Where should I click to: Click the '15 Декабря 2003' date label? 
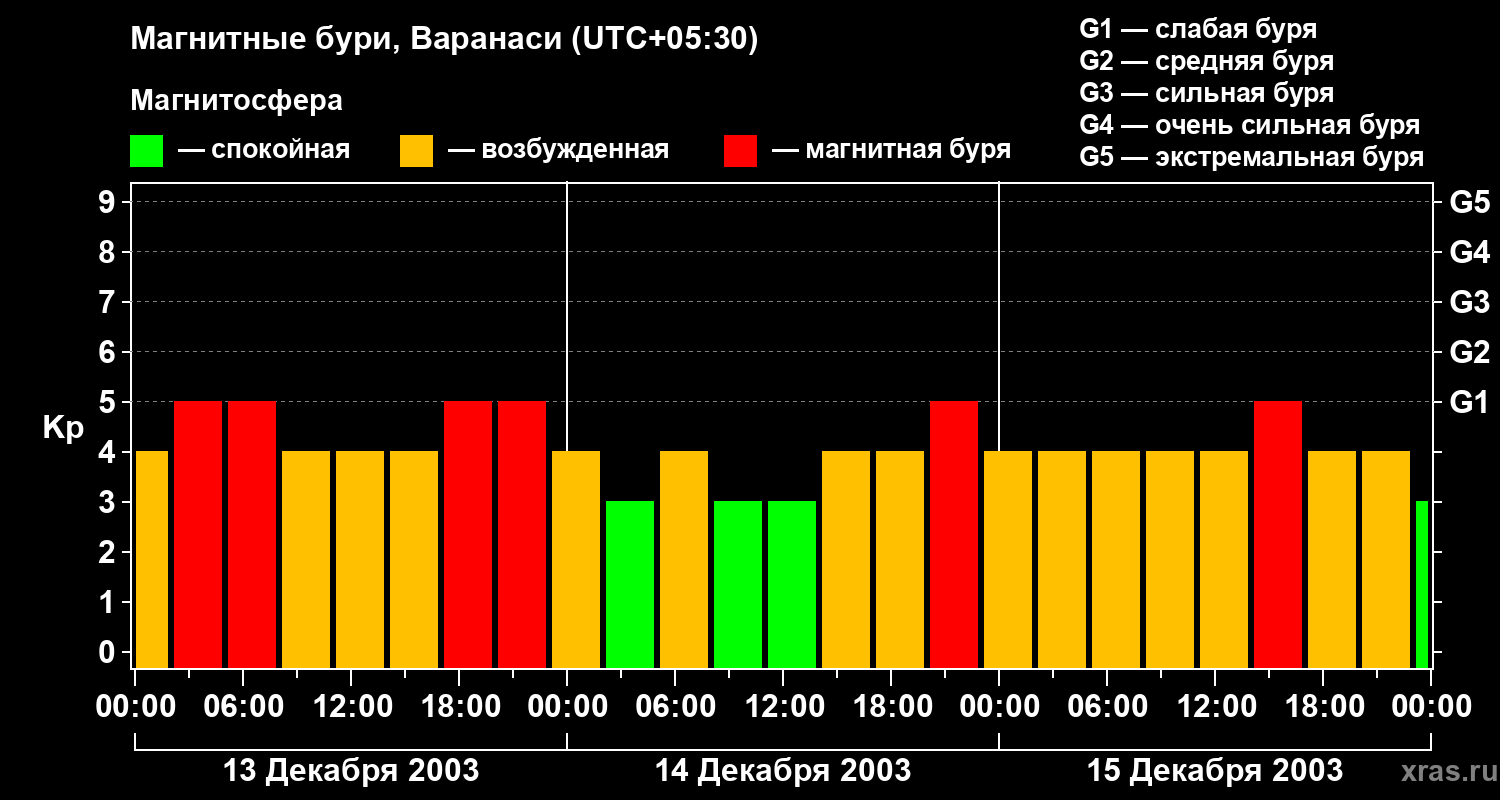pos(1215,771)
